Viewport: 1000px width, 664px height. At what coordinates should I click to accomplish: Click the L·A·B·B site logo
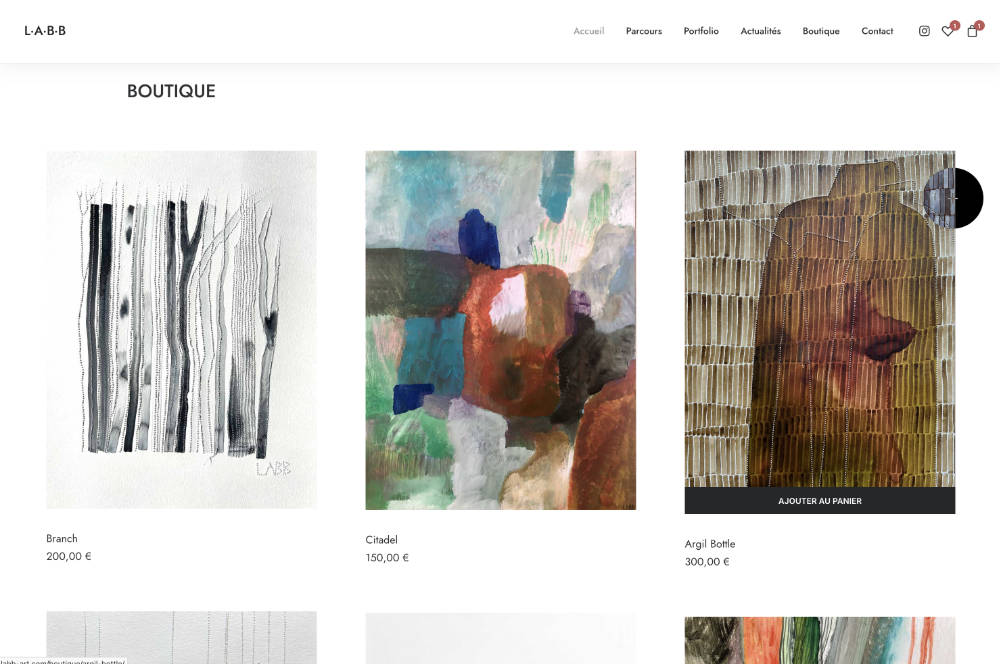[x=45, y=31]
